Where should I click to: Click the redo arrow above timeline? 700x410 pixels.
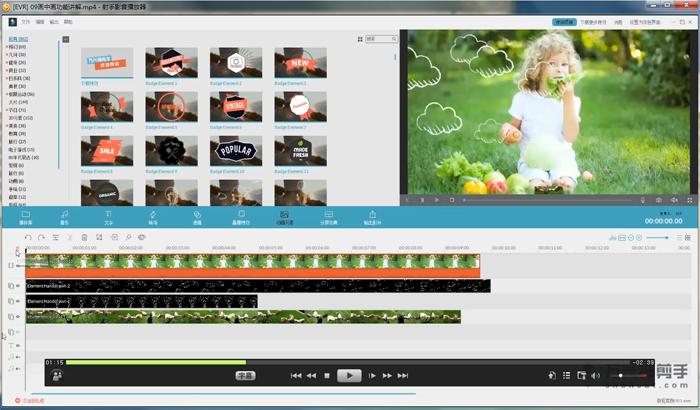(x=41, y=237)
